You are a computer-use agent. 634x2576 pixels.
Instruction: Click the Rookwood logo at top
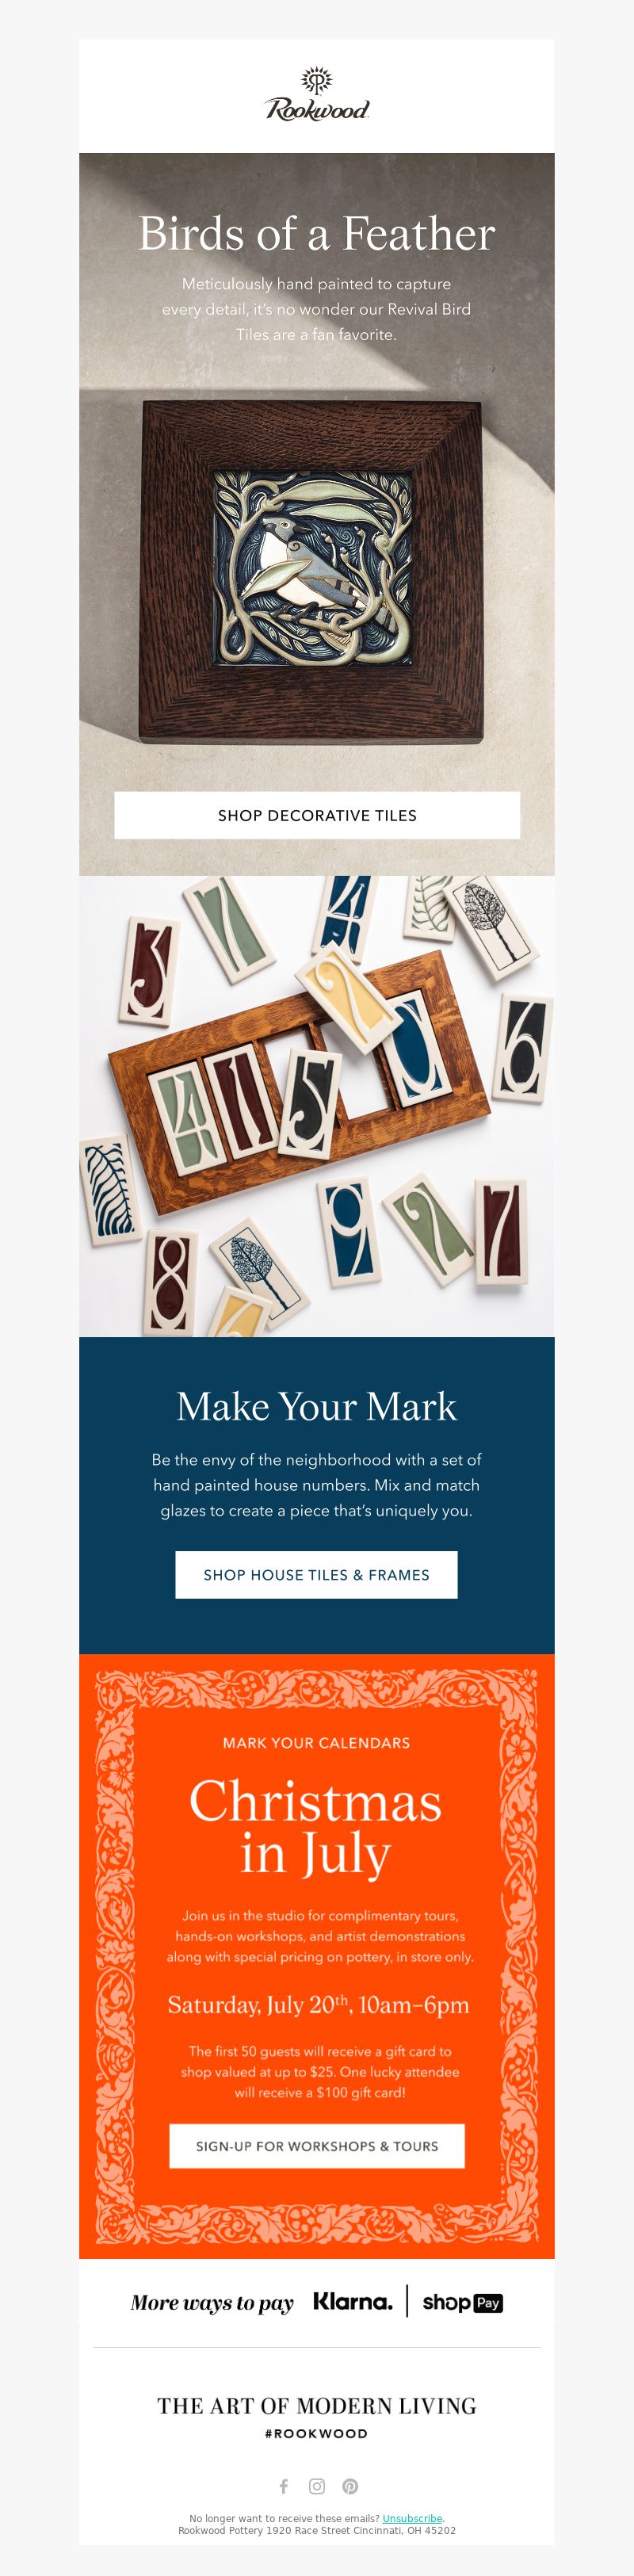pos(317,95)
